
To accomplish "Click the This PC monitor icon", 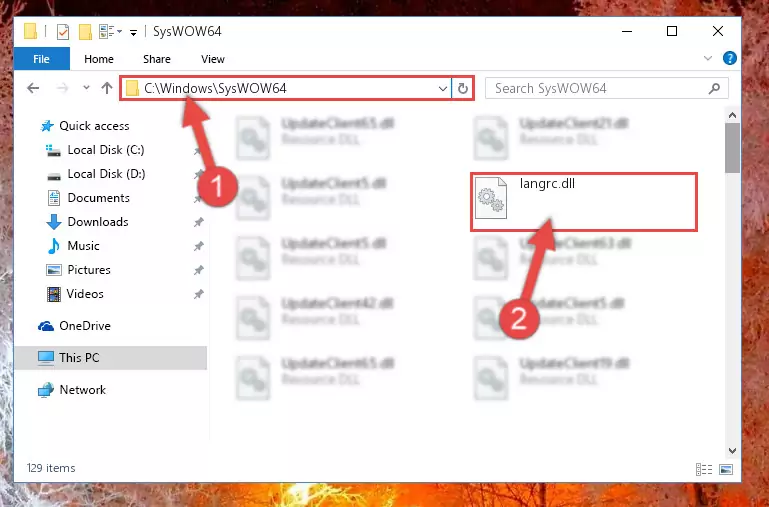I will tap(46, 358).
